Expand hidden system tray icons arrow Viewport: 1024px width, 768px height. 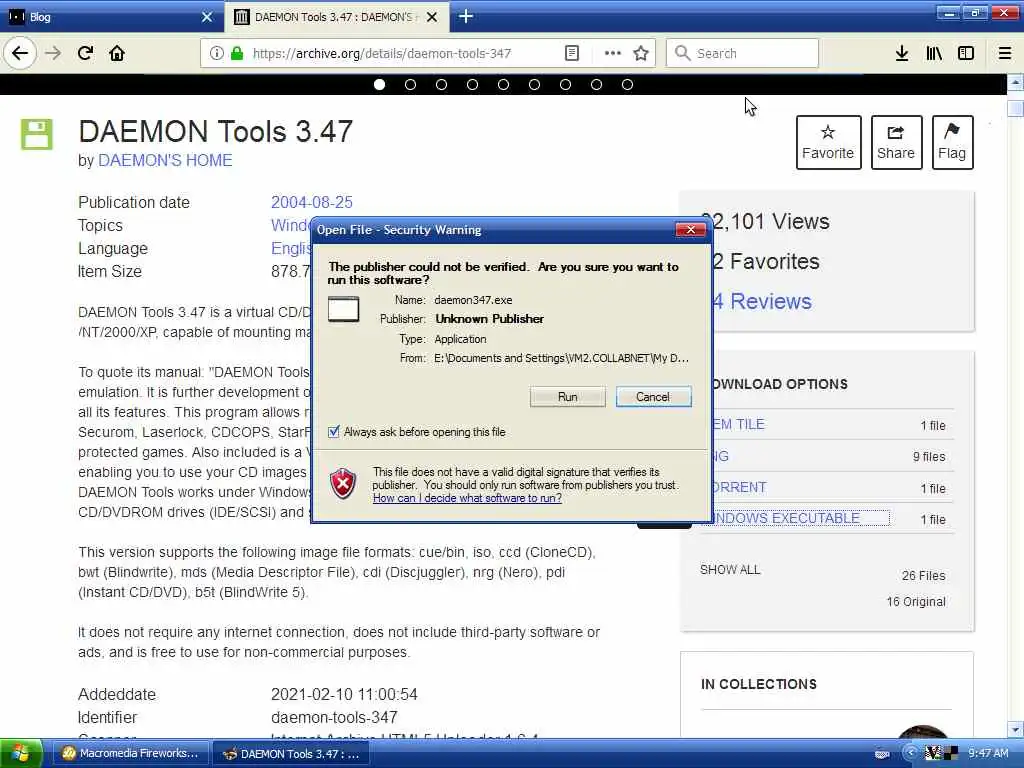click(910, 753)
